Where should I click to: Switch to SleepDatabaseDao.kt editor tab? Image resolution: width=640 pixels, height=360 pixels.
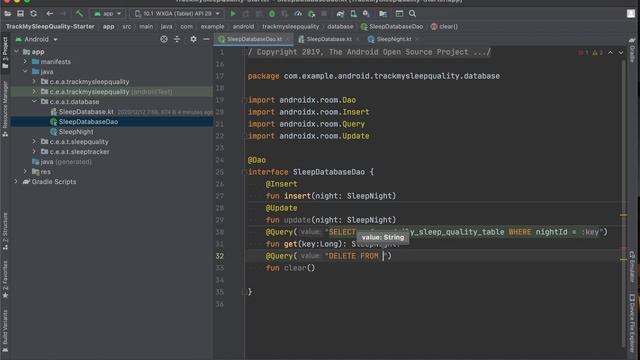(x=254, y=39)
